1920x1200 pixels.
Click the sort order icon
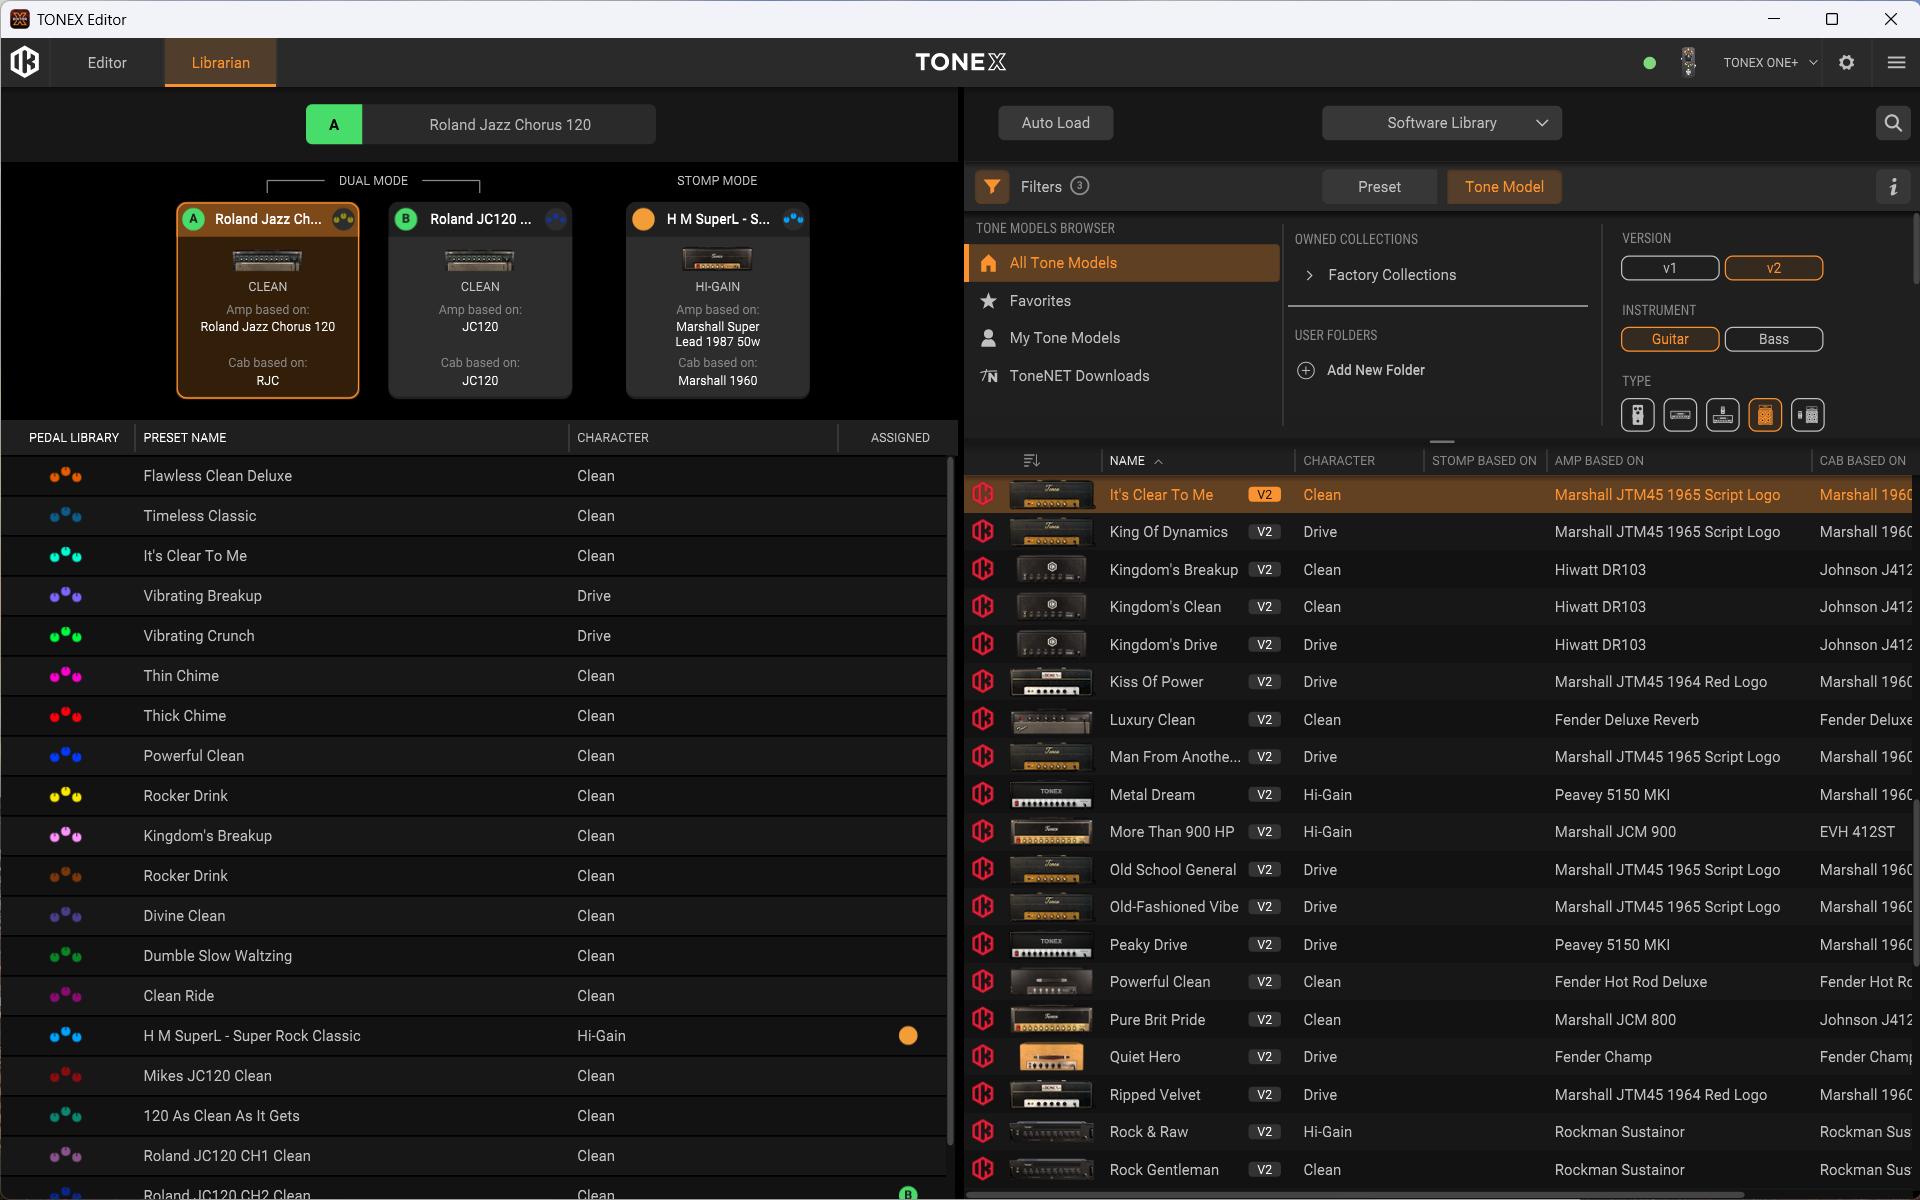[x=1032, y=461]
